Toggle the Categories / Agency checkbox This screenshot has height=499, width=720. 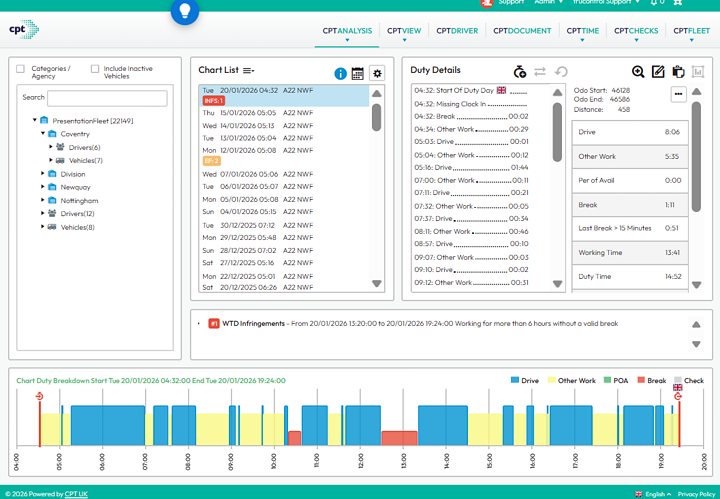pyautogui.click(x=20, y=69)
